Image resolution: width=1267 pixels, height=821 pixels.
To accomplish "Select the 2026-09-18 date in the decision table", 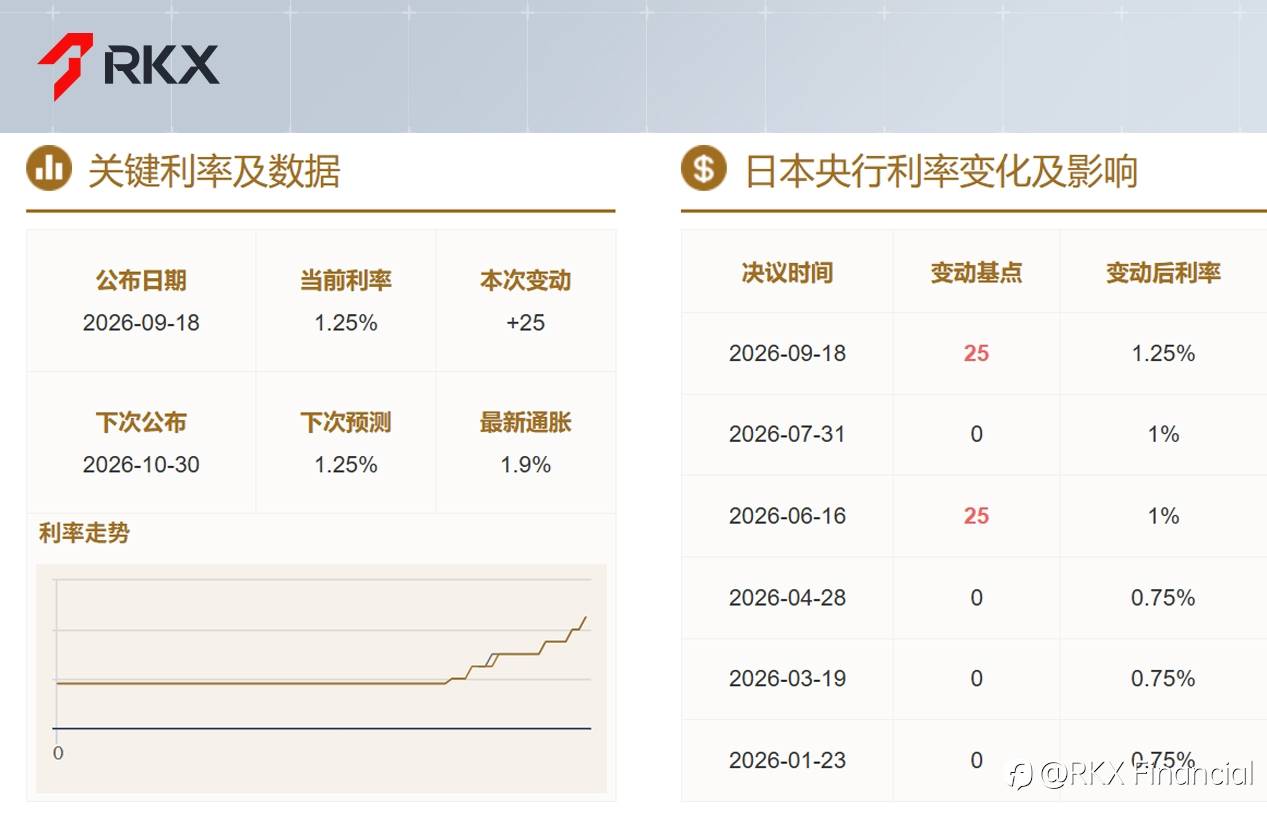I will (787, 354).
